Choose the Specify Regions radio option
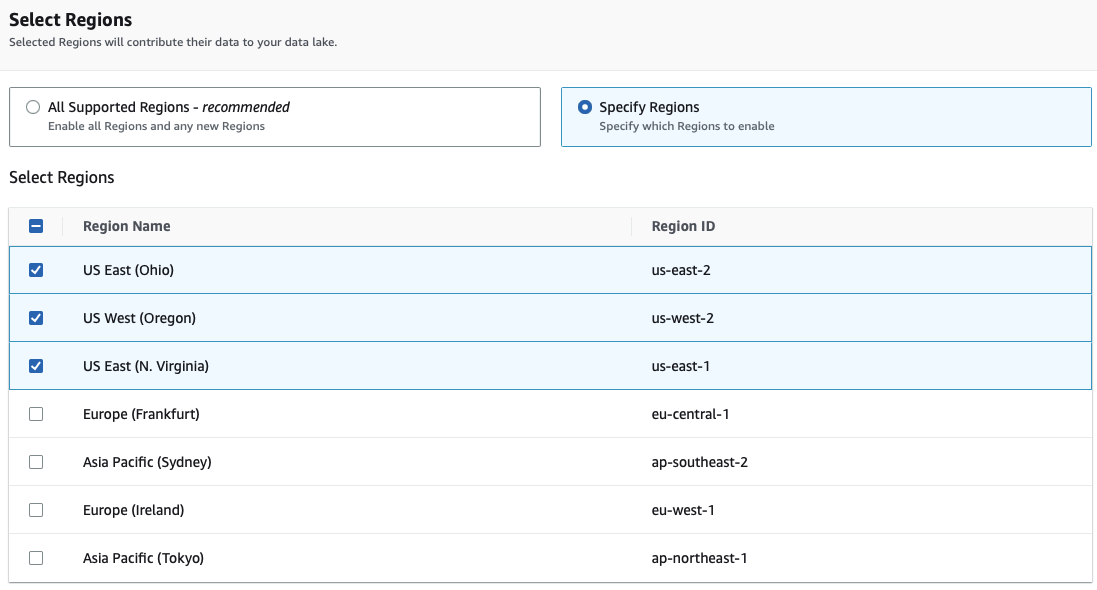The image size is (1097, 590). 585,107
